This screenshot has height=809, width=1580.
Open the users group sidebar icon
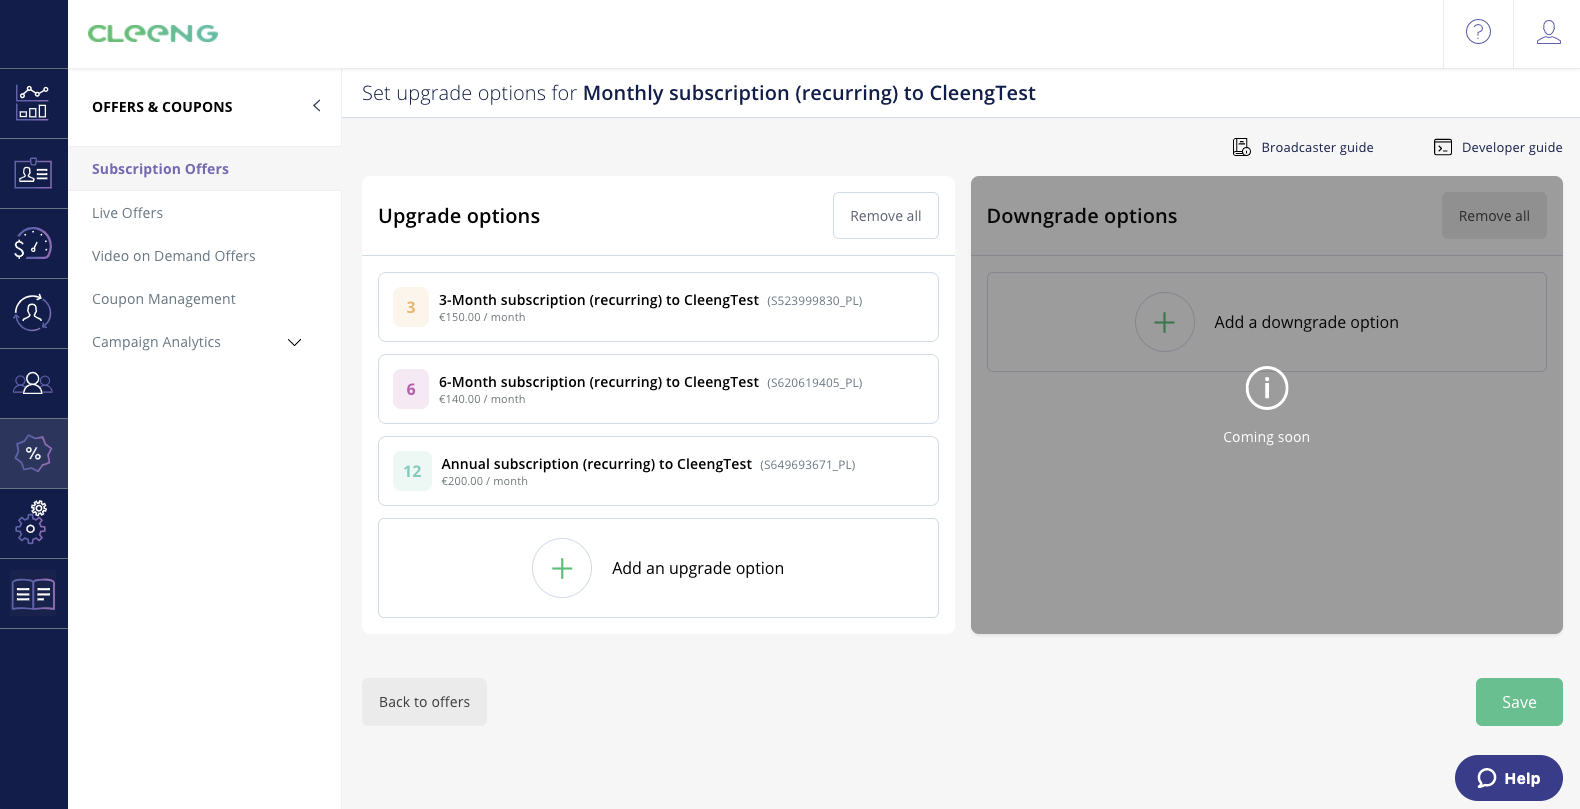[33, 383]
